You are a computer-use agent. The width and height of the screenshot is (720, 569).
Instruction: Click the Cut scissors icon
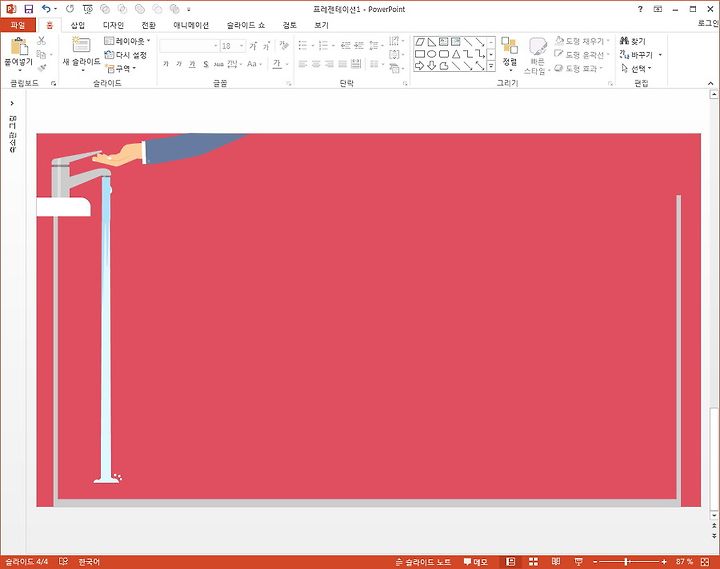[x=41, y=41]
